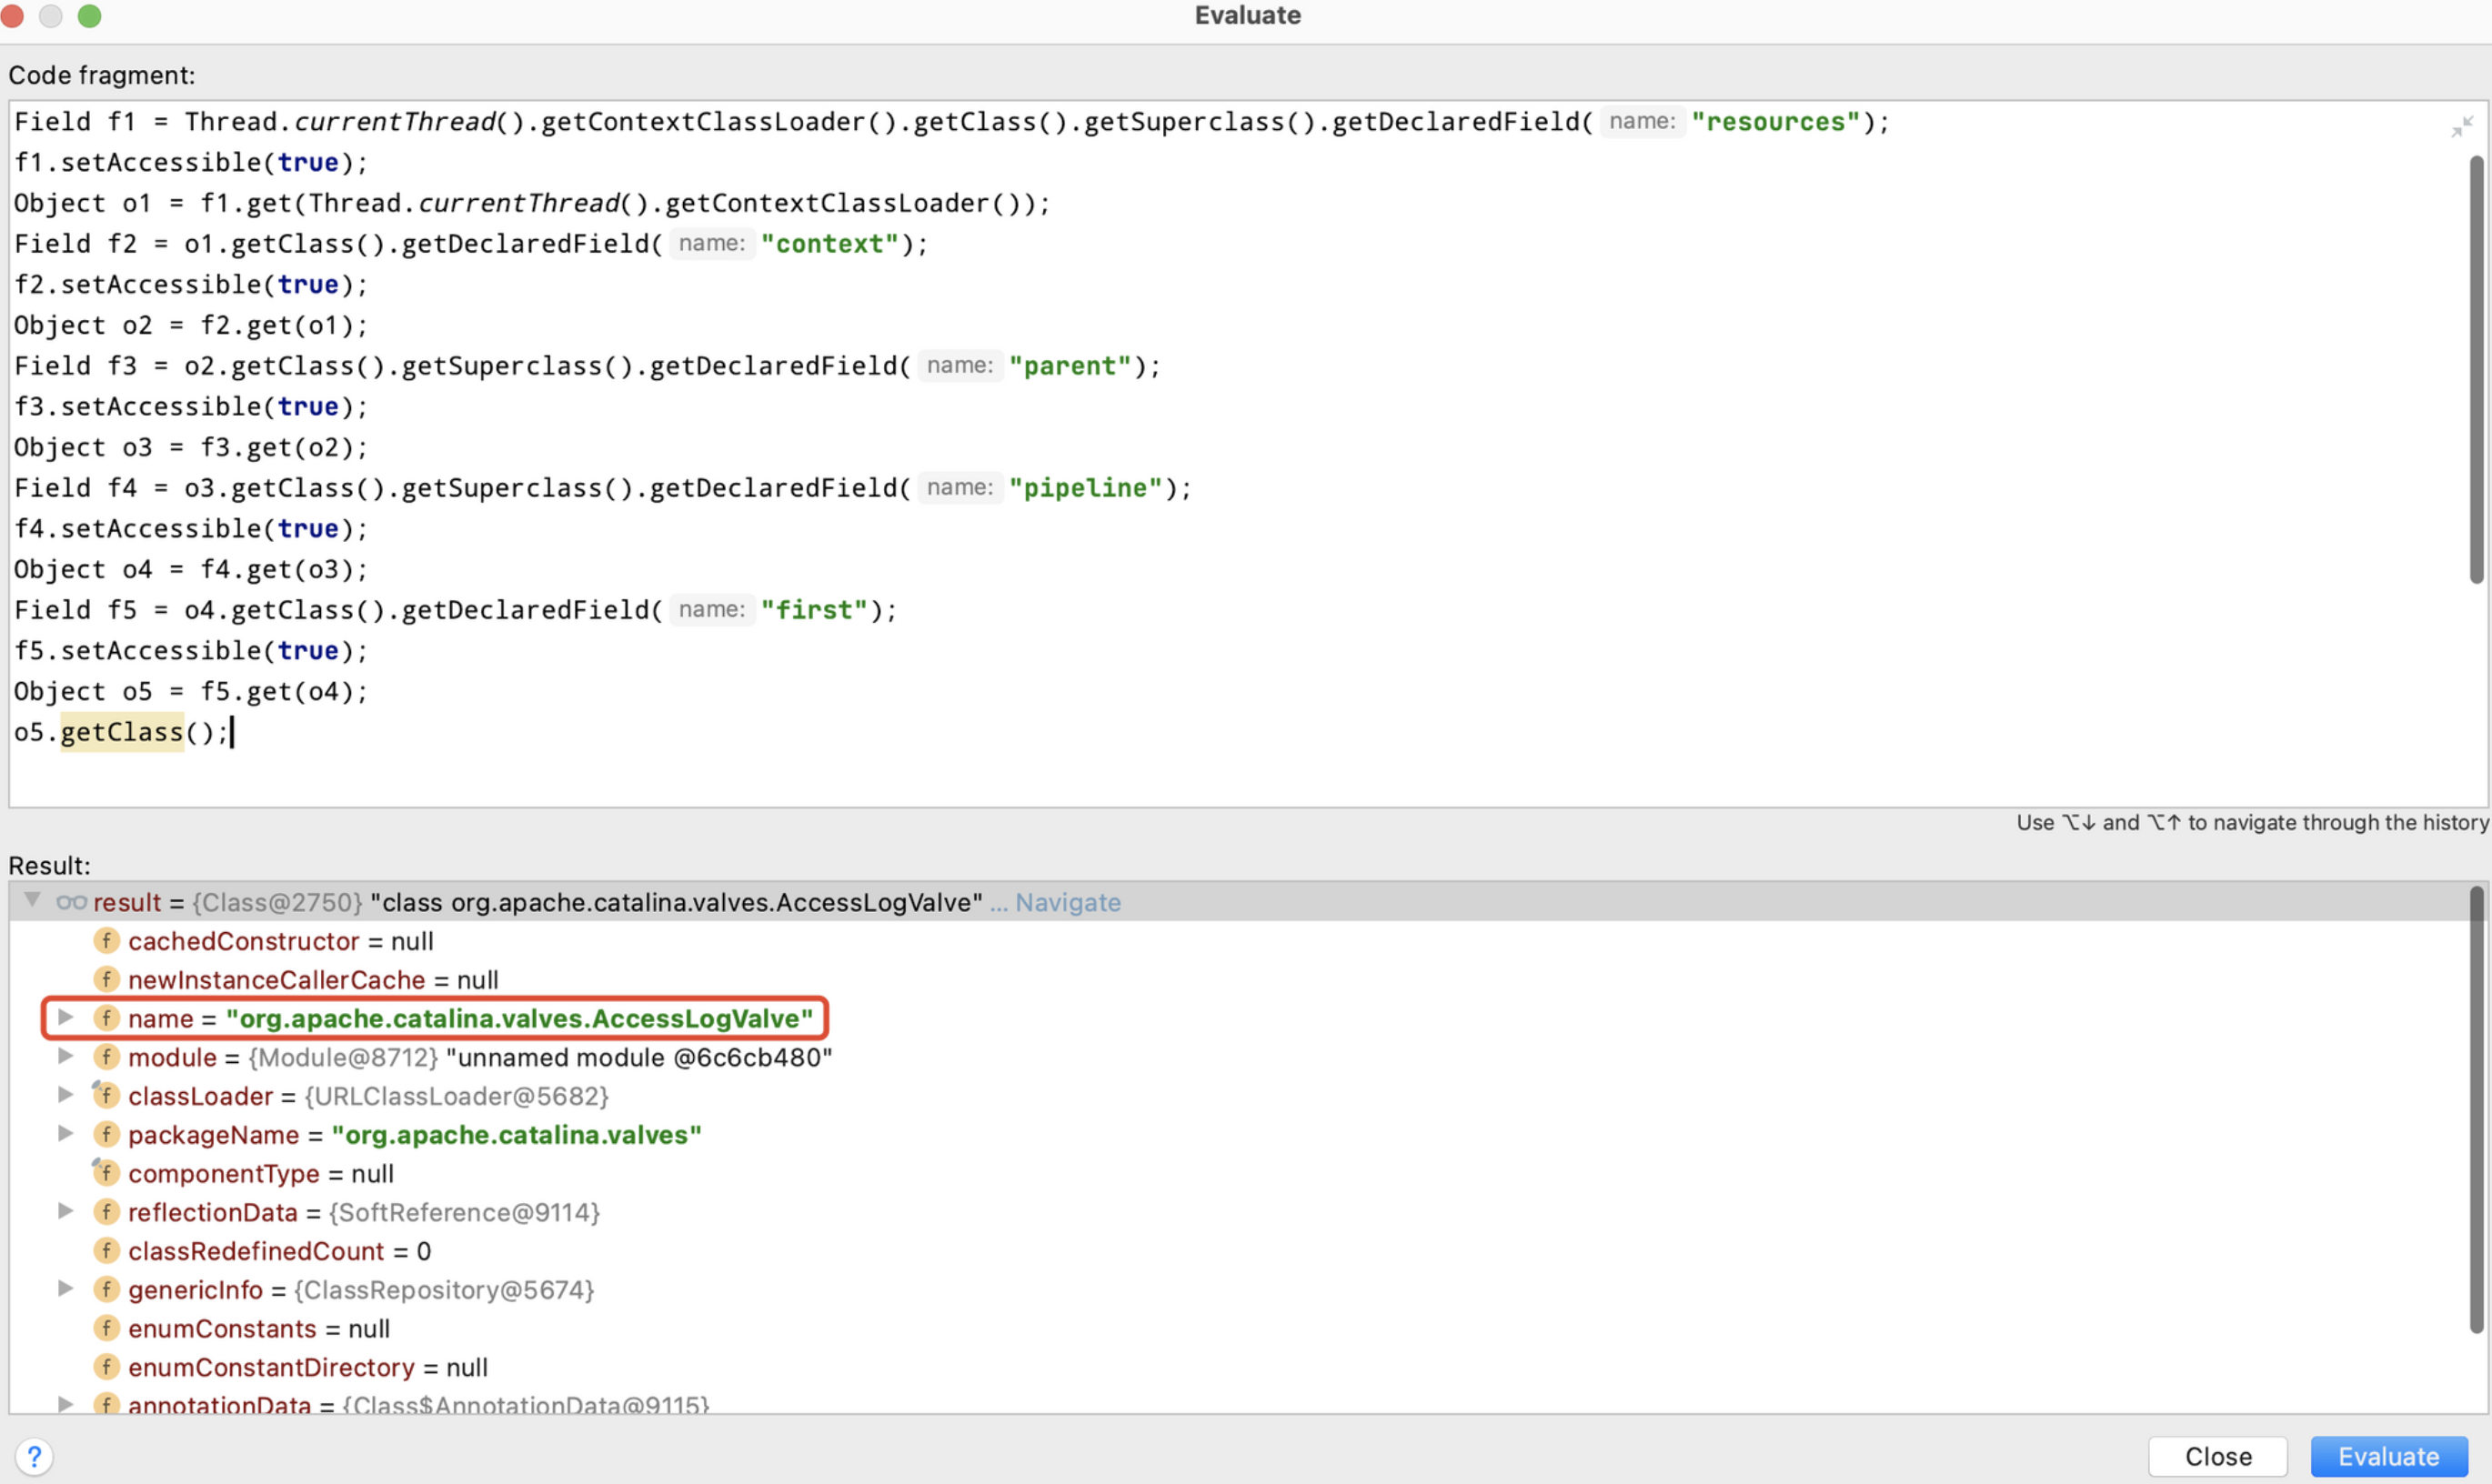Screen dimensions: 2492x1484
Task: Click field icon of classRedefinedCount row
Action: tap(107, 1251)
